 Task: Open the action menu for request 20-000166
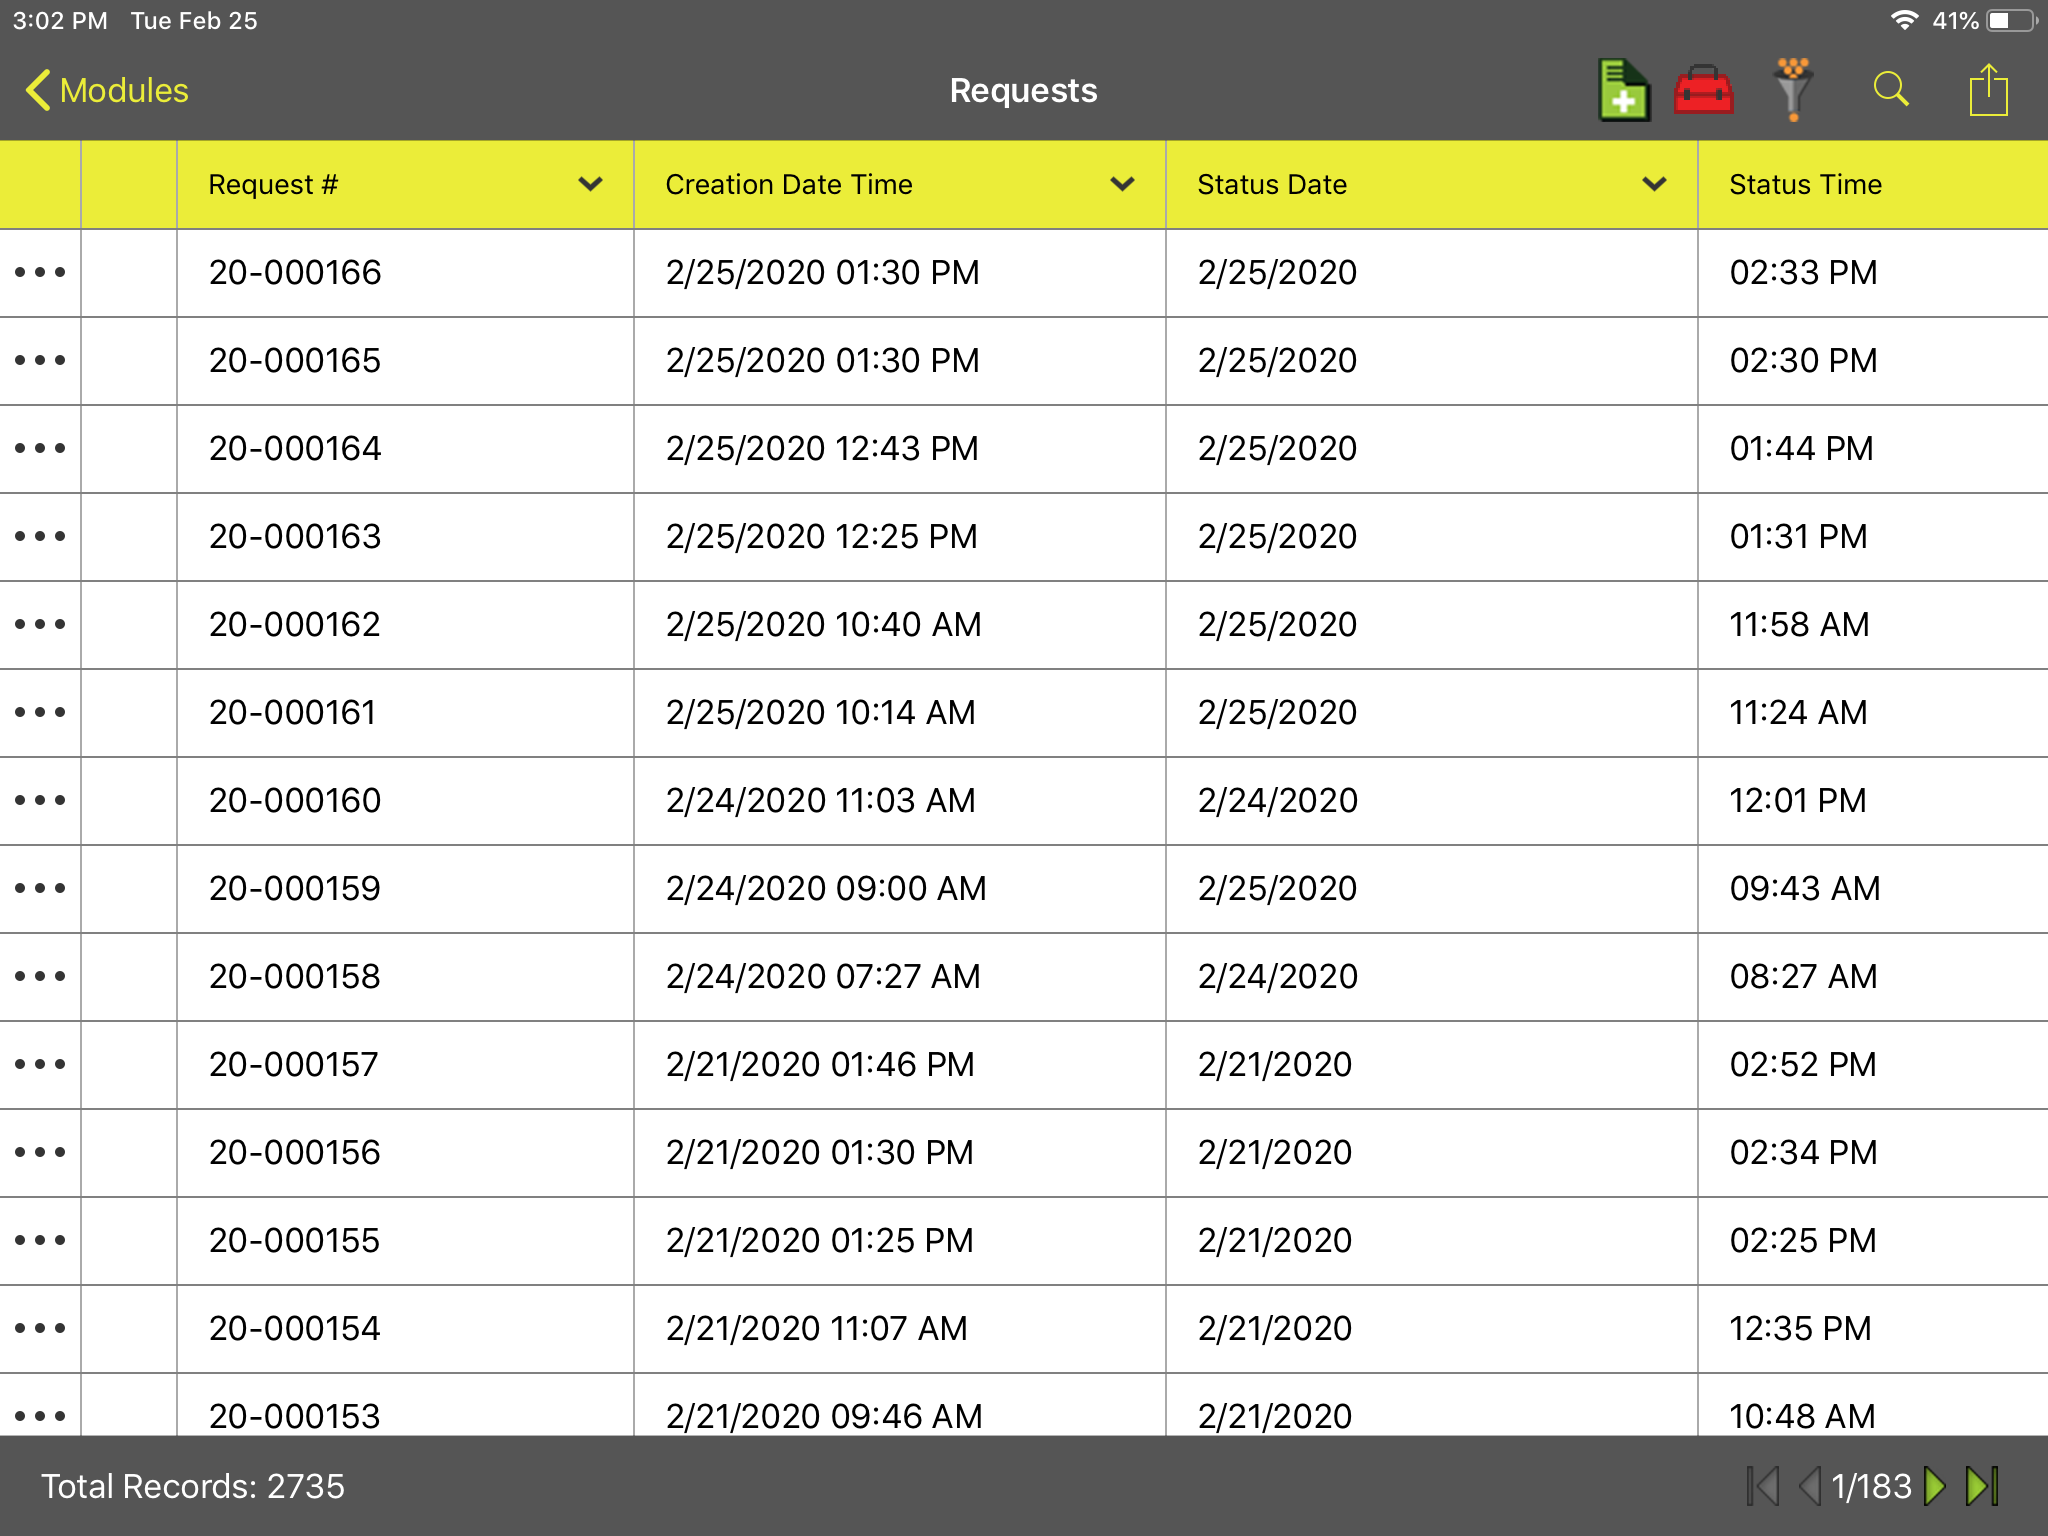(40, 272)
